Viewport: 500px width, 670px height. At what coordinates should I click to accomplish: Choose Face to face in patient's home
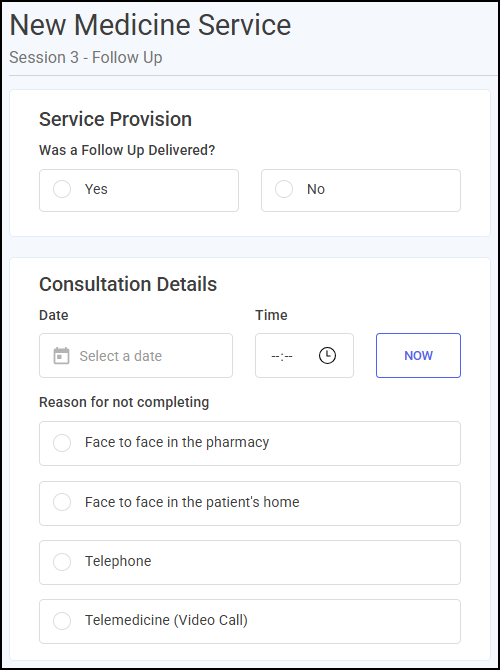pos(250,503)
